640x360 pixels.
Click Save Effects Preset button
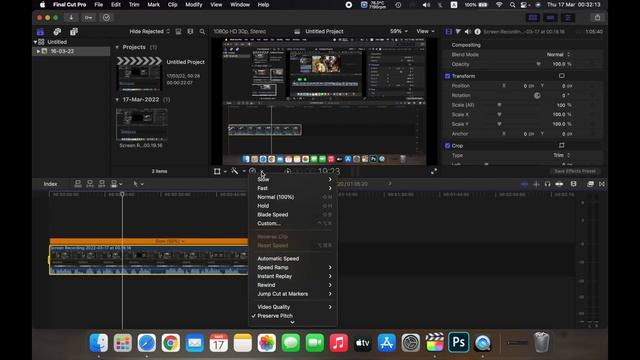tap(575, 171)
